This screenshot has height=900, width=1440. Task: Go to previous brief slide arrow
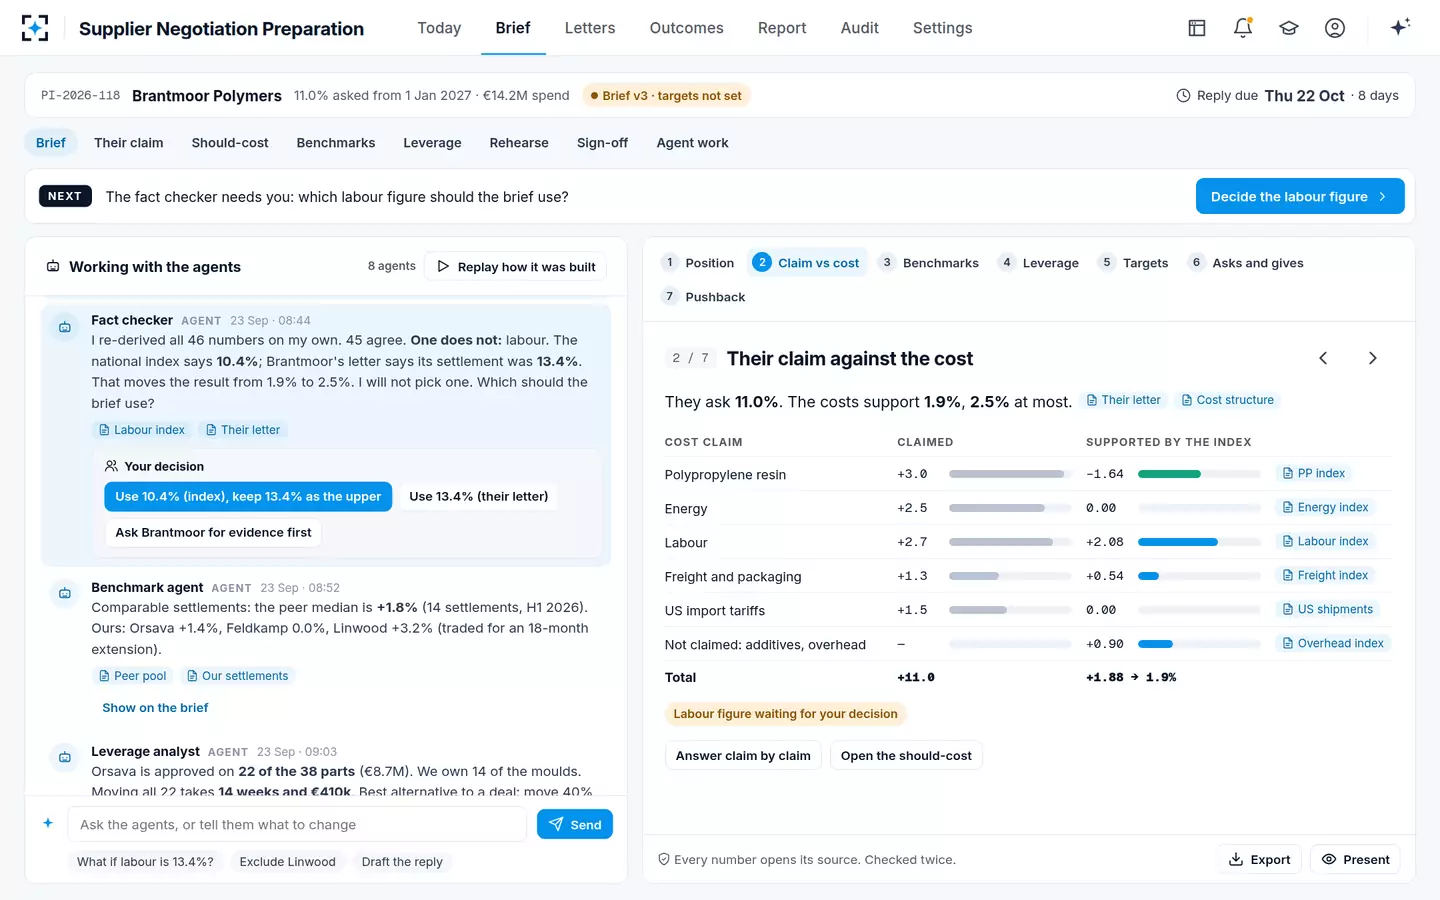click(1323, 358)
